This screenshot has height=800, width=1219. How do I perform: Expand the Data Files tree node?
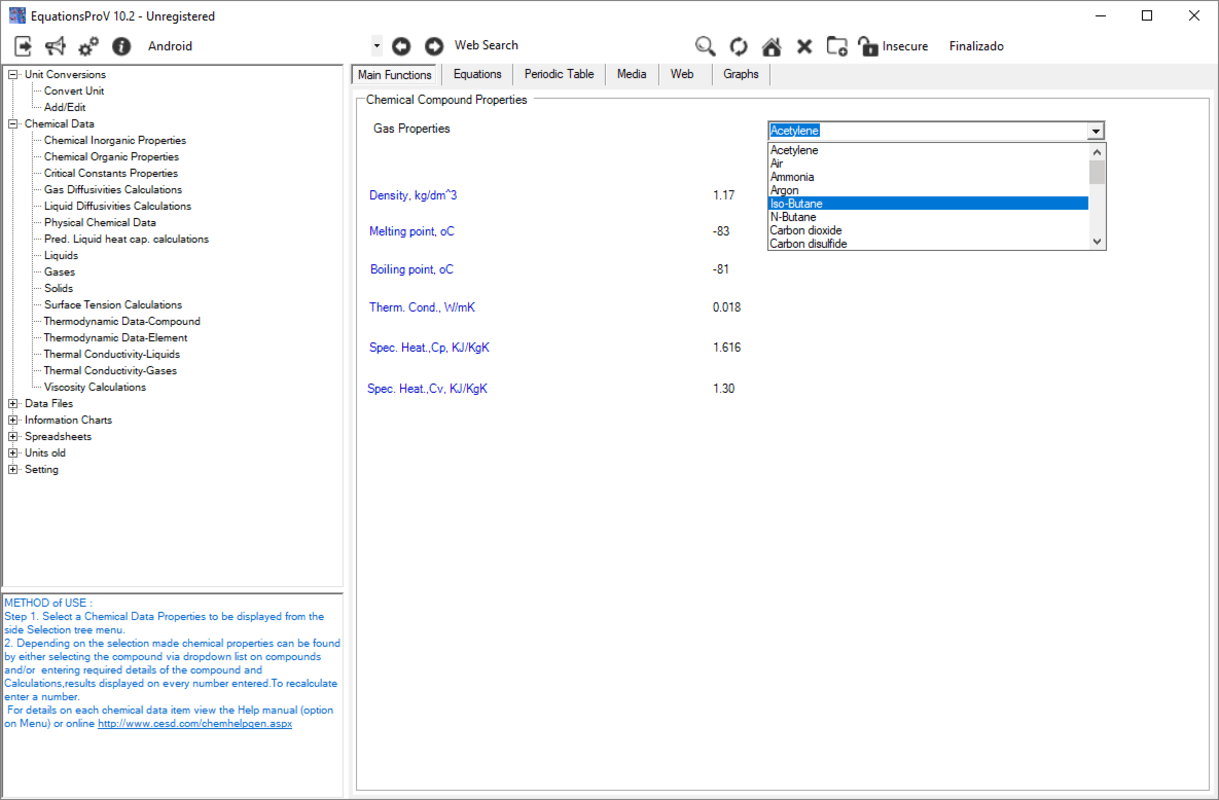click(x=13, y=404)
